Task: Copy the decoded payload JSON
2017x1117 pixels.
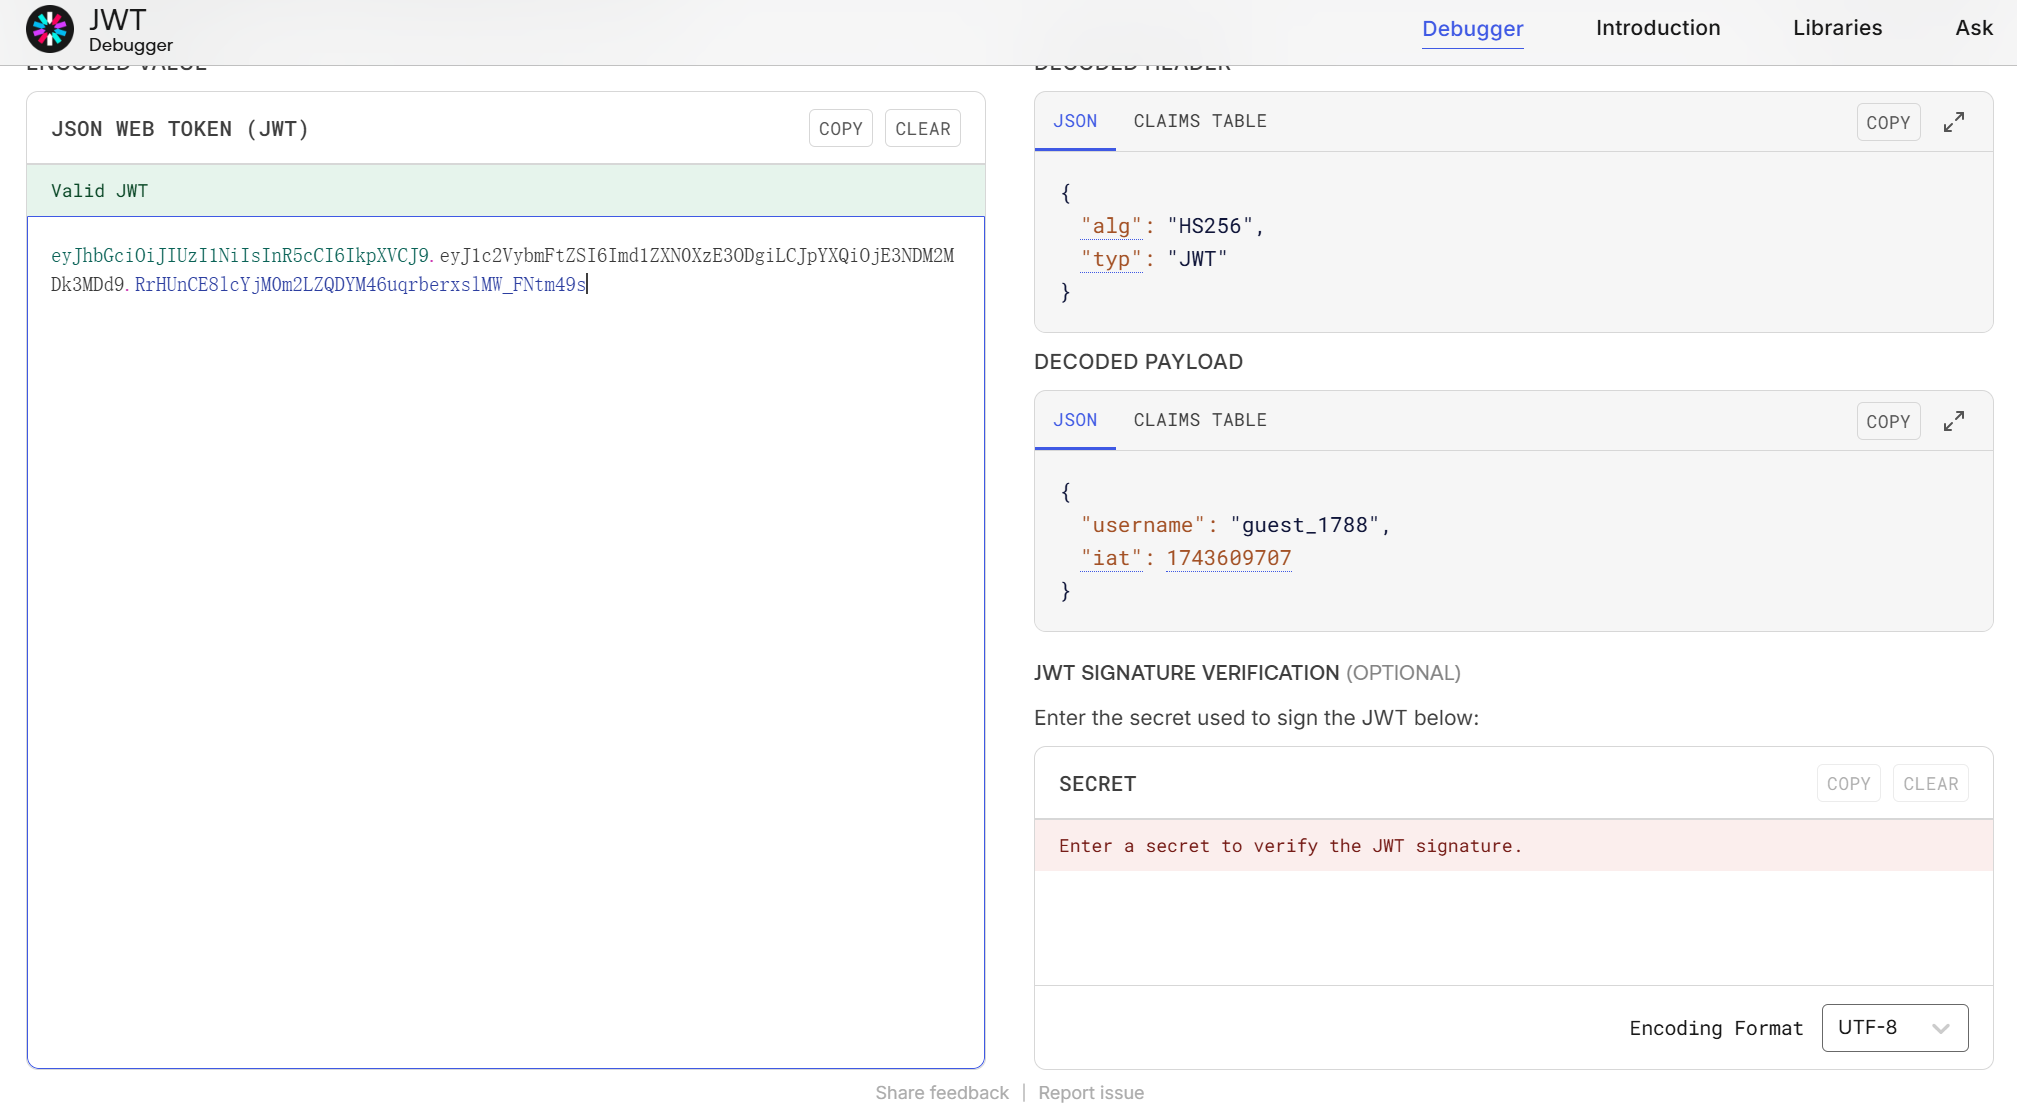Action: click(1887, 421)
